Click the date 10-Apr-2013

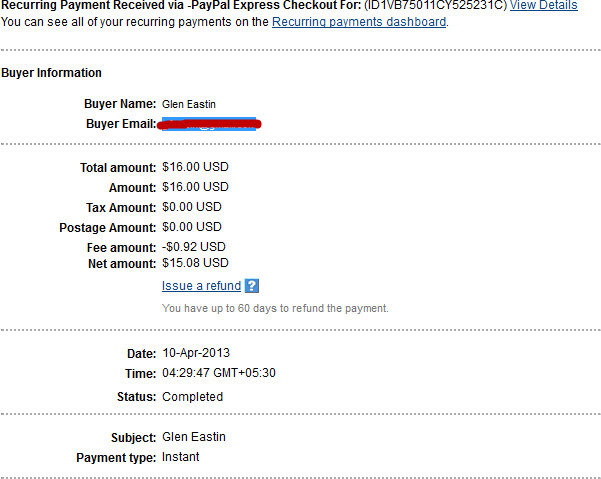tap(196, 353)
